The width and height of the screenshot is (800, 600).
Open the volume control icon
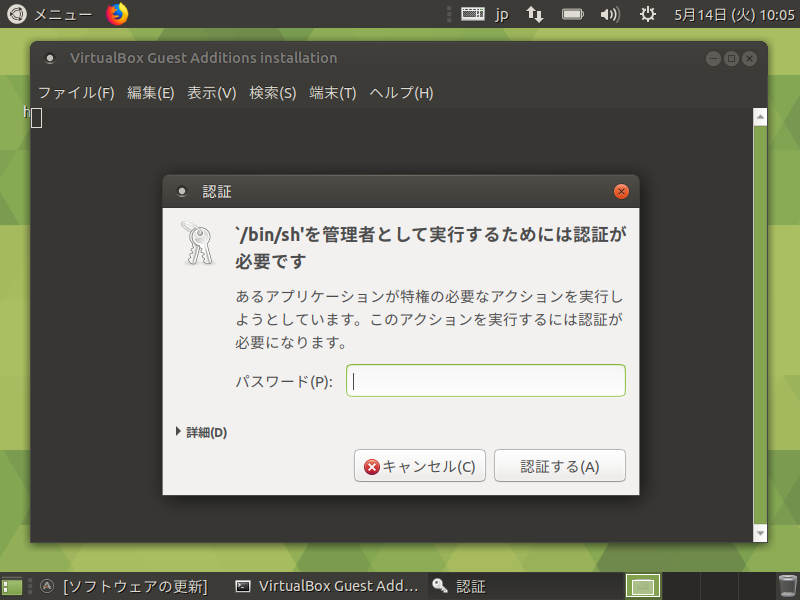pos(610,14)
